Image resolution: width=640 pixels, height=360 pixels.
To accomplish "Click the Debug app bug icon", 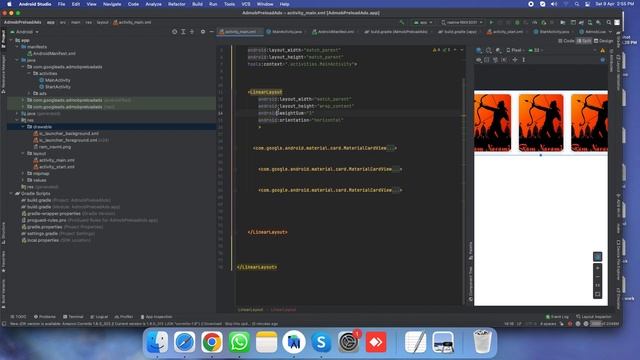I will (x=517, y=22).
